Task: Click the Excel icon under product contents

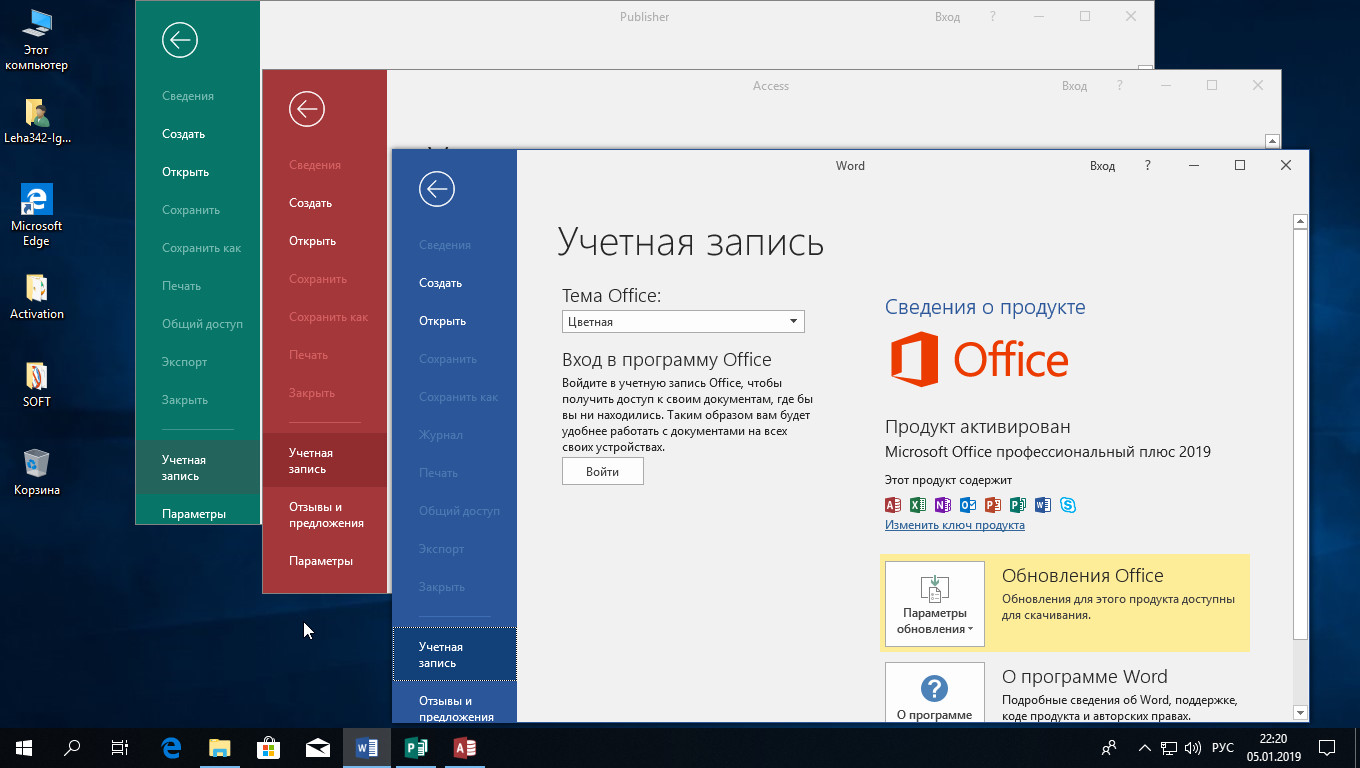Action: point(918,505)
